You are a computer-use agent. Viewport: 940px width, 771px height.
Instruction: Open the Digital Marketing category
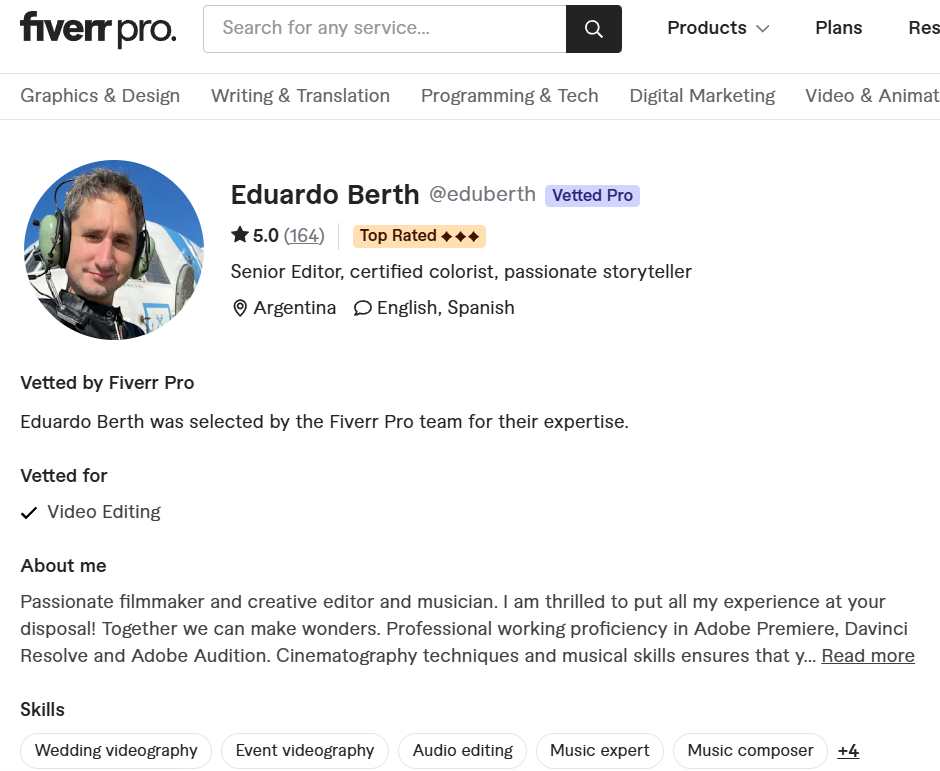[702, 96]
